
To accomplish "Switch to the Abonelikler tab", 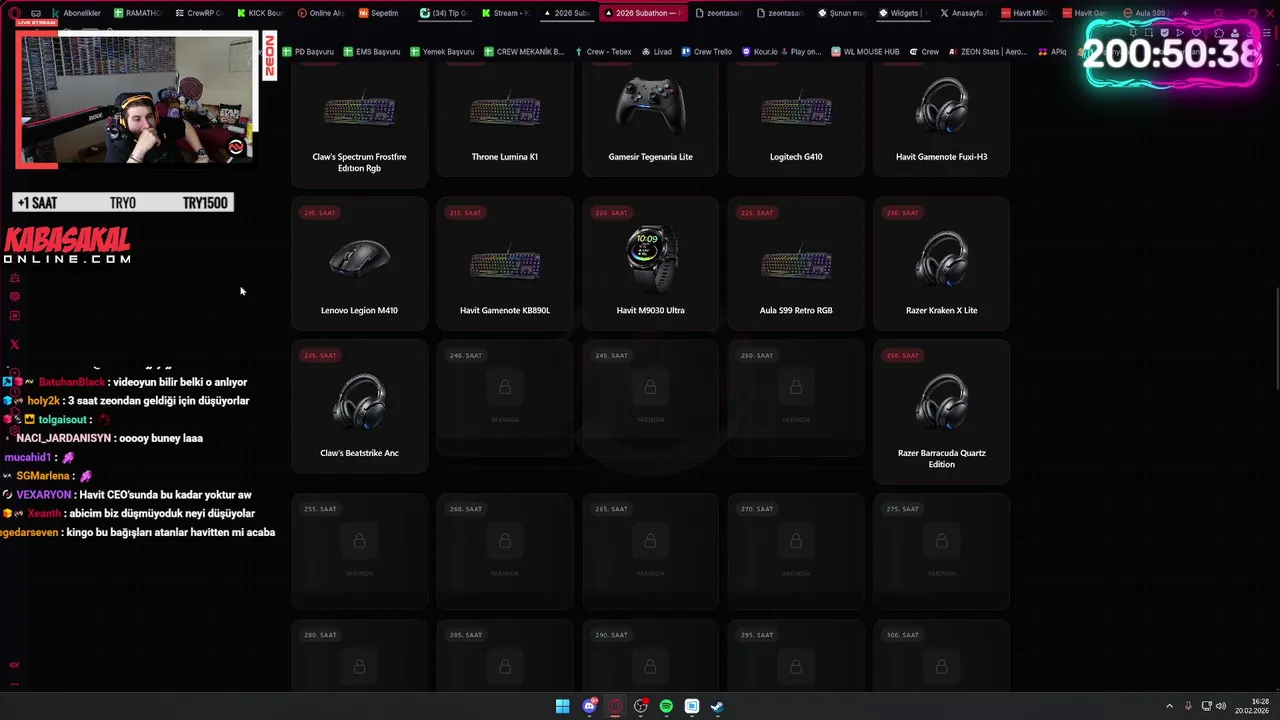I will click(76, 13).
